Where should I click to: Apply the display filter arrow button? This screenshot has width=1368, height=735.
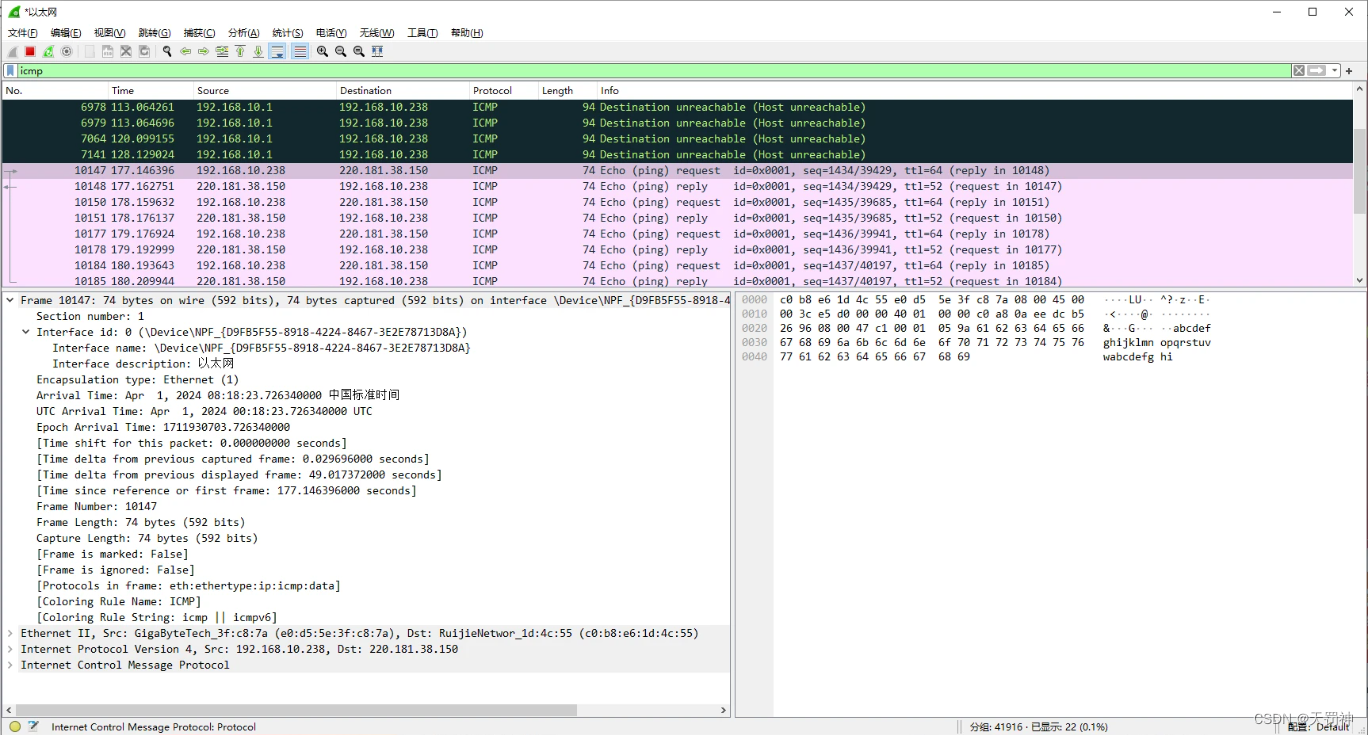[1316, 71]
